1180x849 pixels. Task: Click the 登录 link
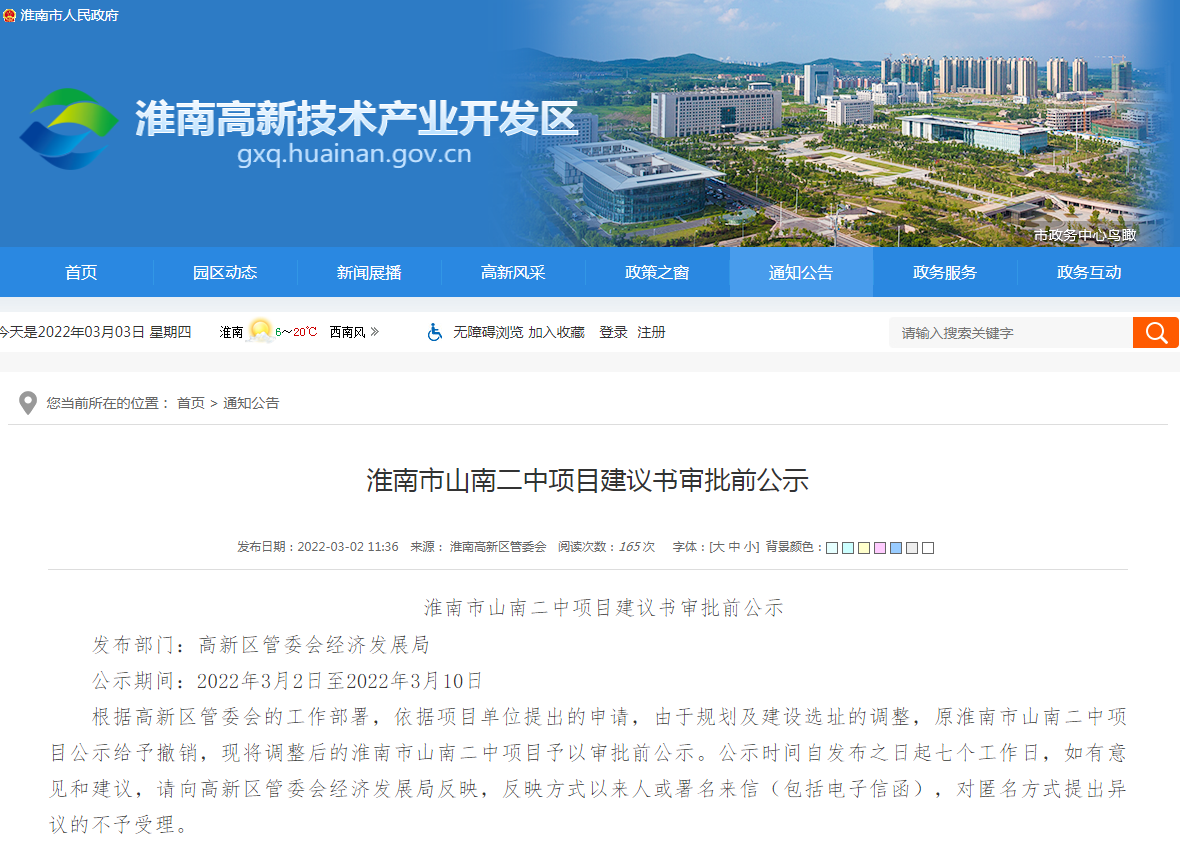point(613,332)
